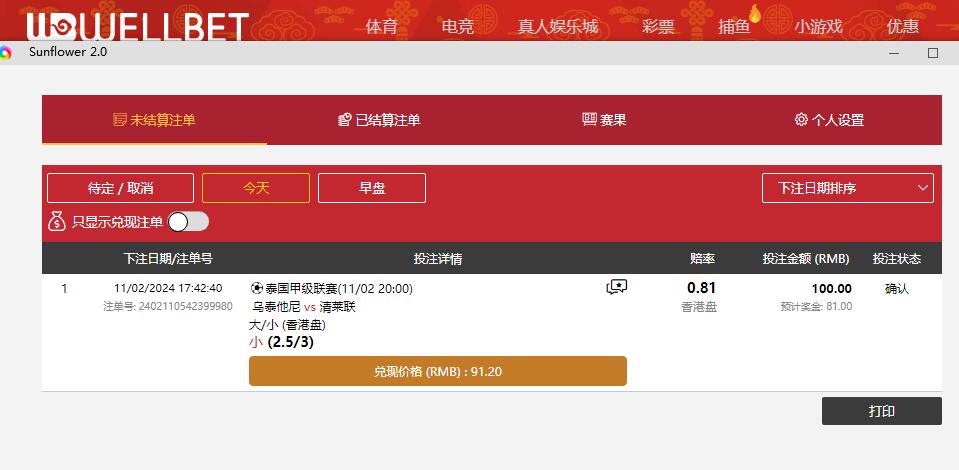This screenshot has height=470, width=959.
Task: Click the soccer ball icon beside 泰国甲级联赛
Action: click(x=257, y=288)
